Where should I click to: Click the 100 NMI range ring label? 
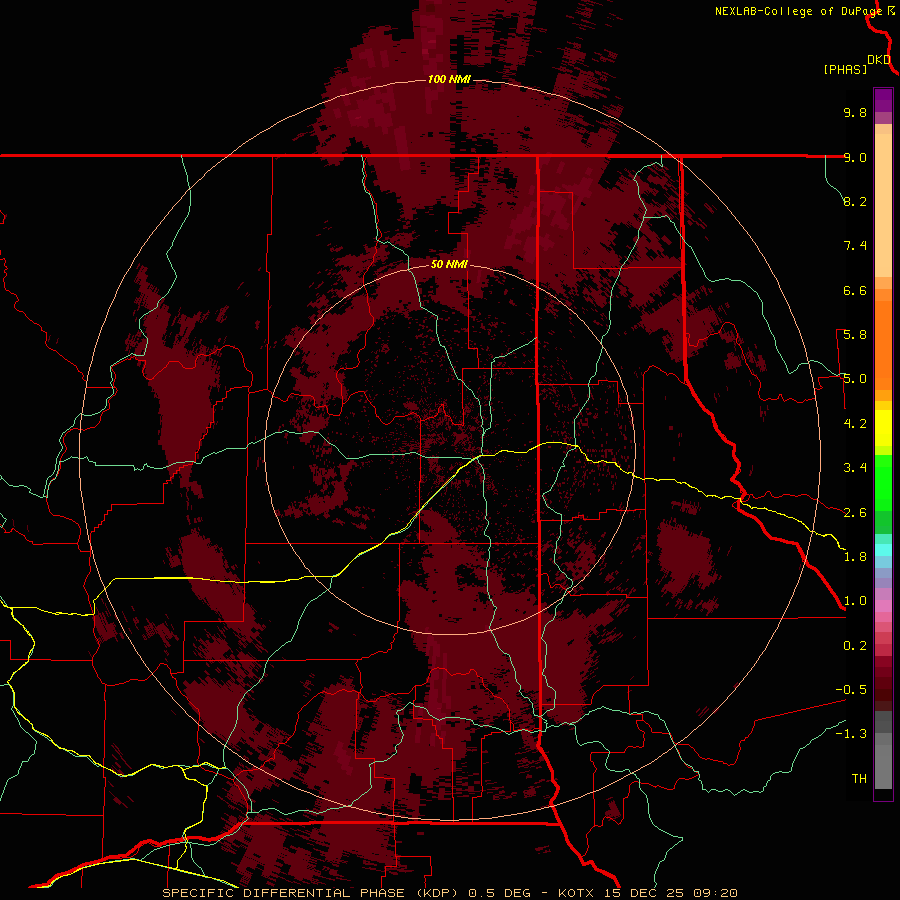449,79
